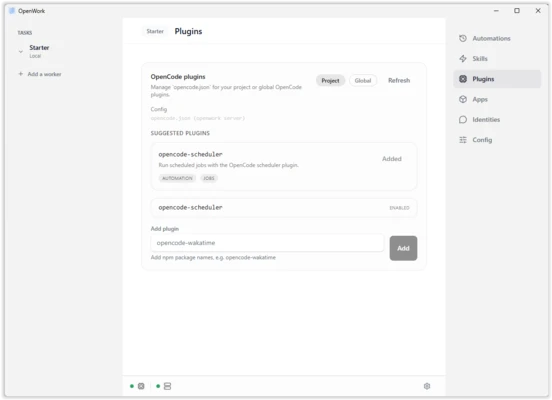Click the OpenWork app icon in title bar

pos(12,11)
